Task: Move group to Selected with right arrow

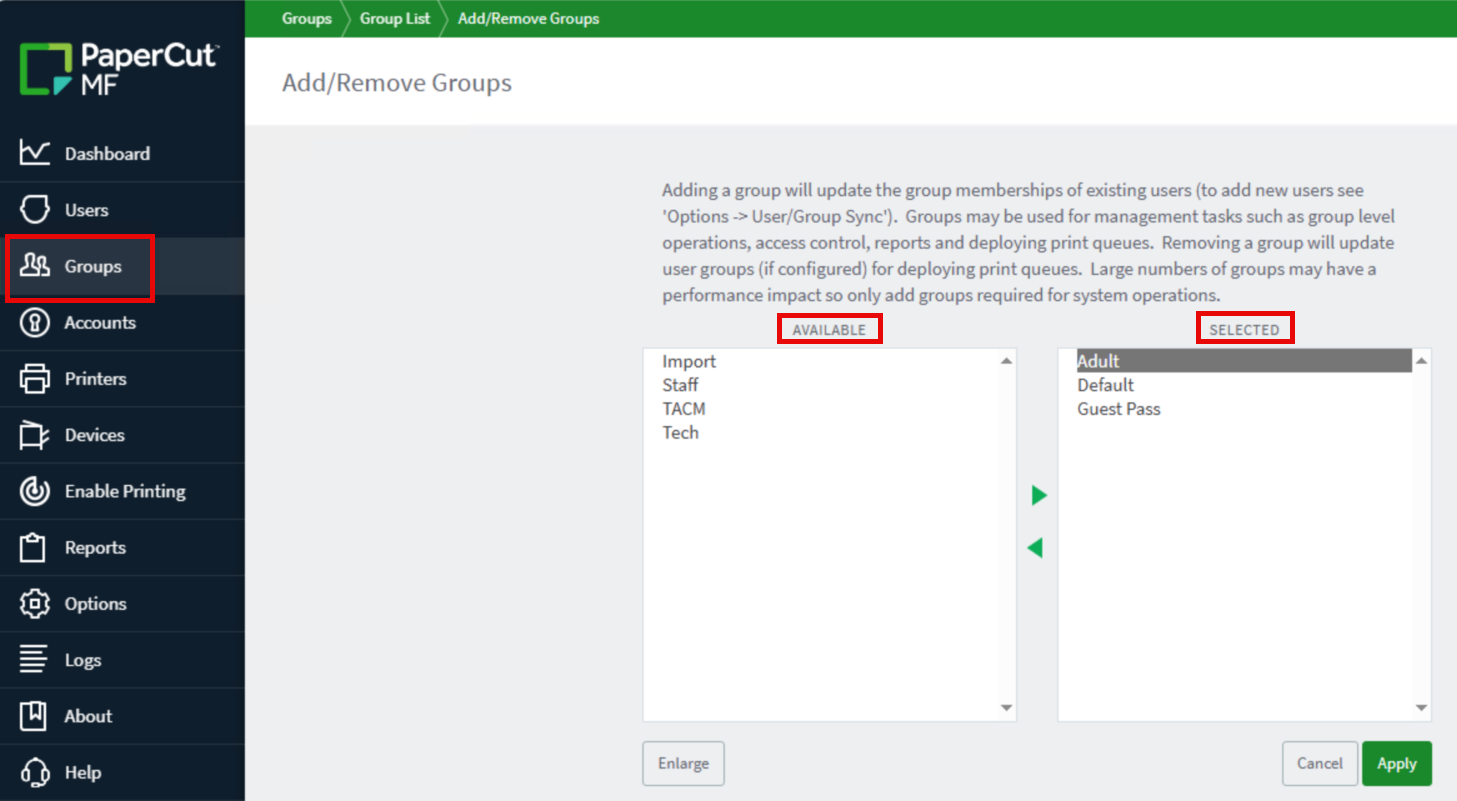Action: (x=1039, y=495)
